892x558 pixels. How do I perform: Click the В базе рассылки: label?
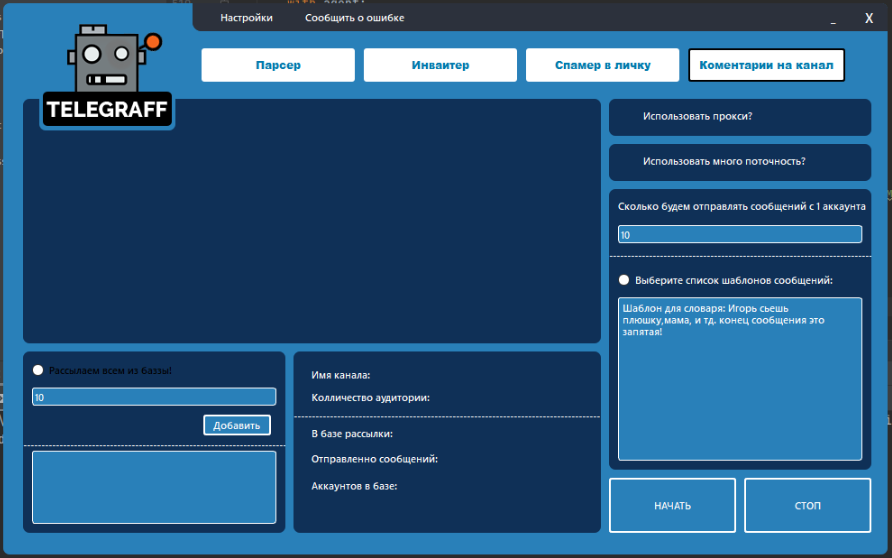(x=352, y=433)
